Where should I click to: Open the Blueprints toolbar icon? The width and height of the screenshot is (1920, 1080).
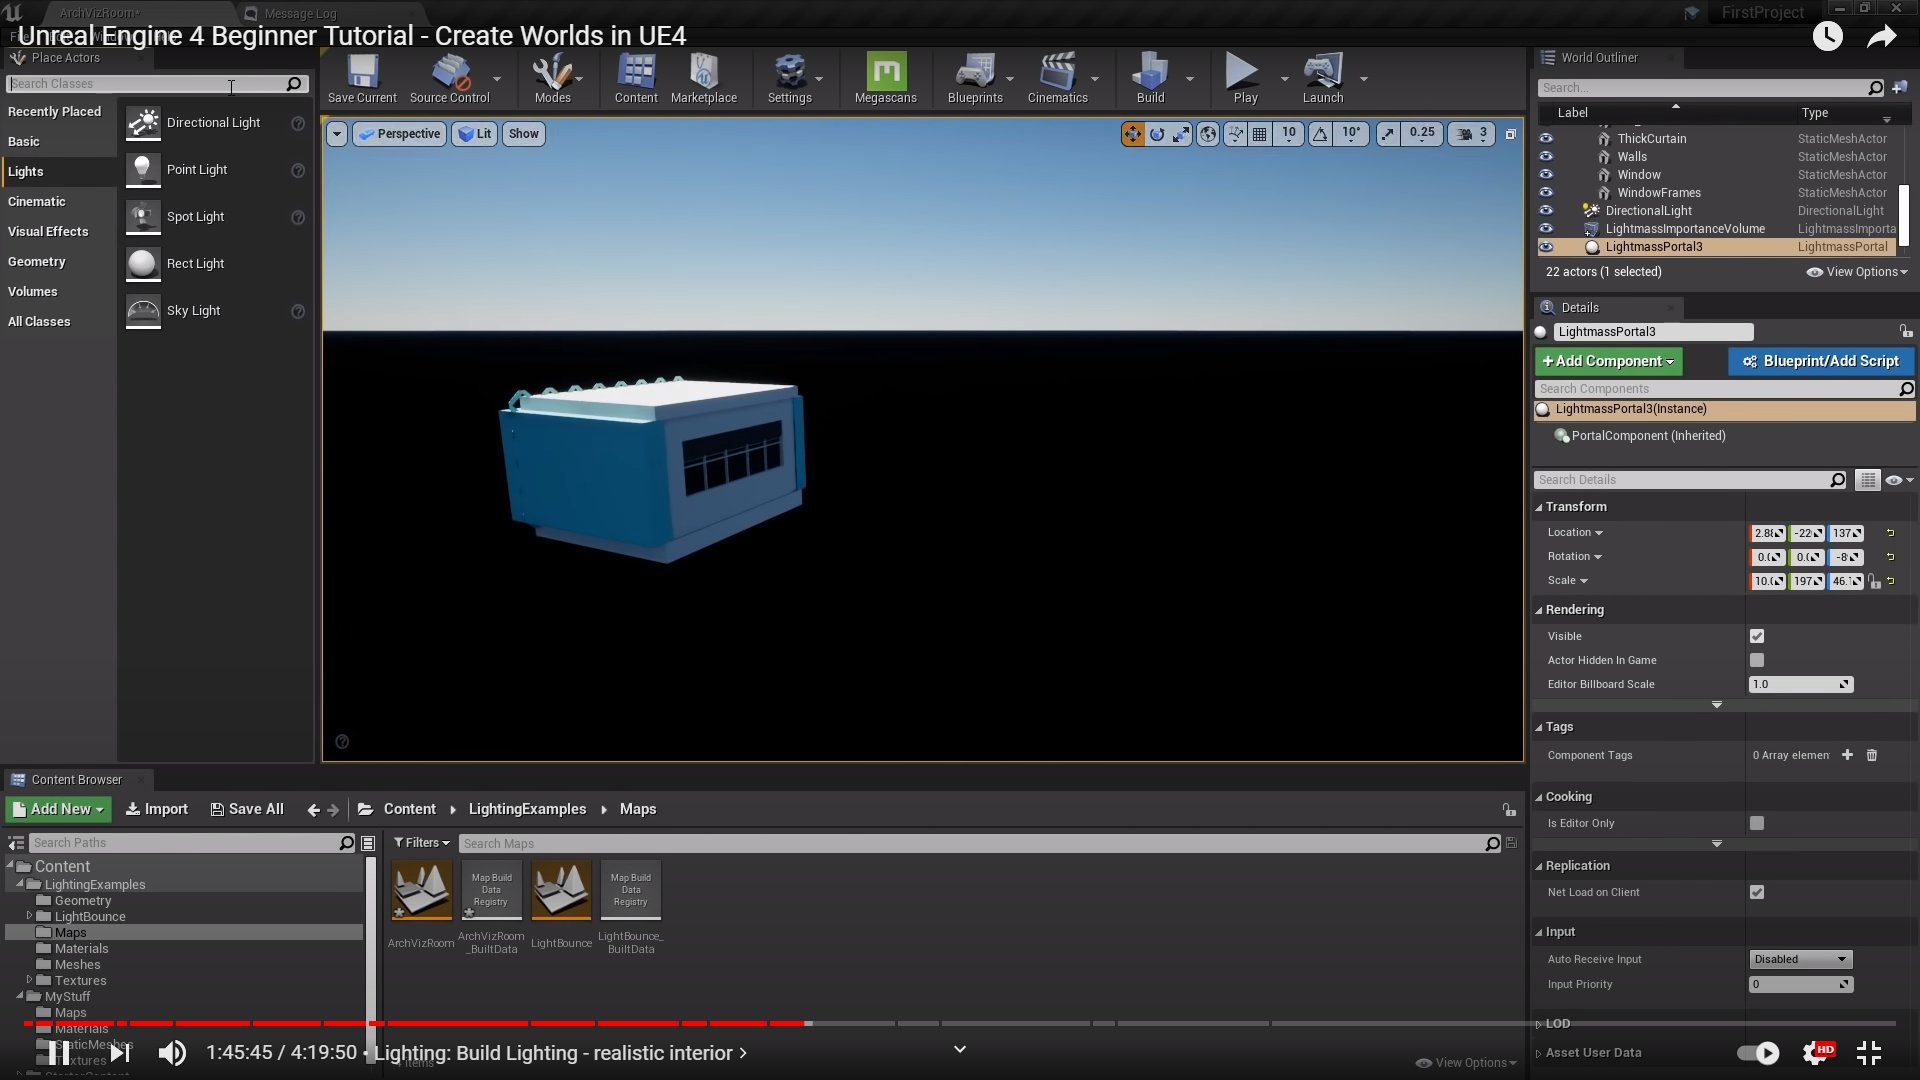tap(974, 73)
